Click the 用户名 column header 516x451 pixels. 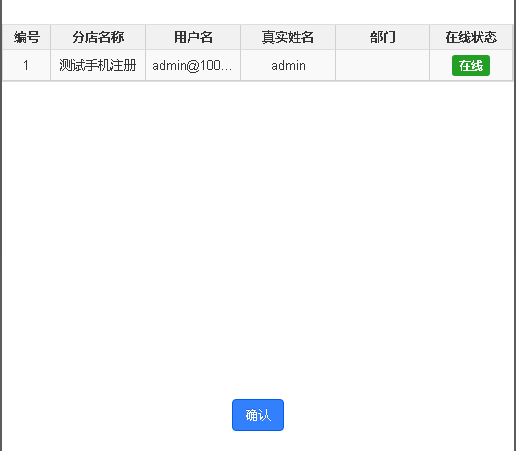click(193, 37)
